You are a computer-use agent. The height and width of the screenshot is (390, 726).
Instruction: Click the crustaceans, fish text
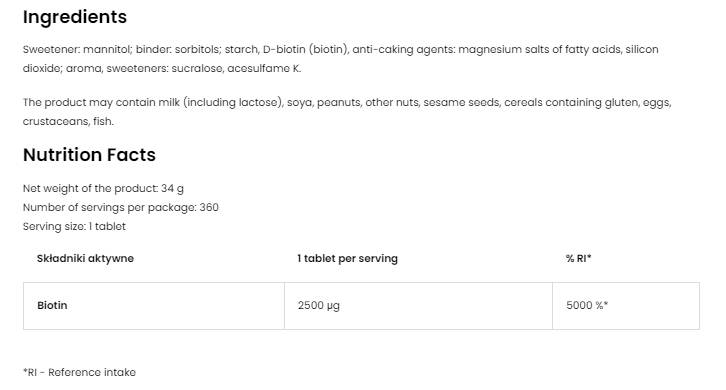[x=68, y=121]
